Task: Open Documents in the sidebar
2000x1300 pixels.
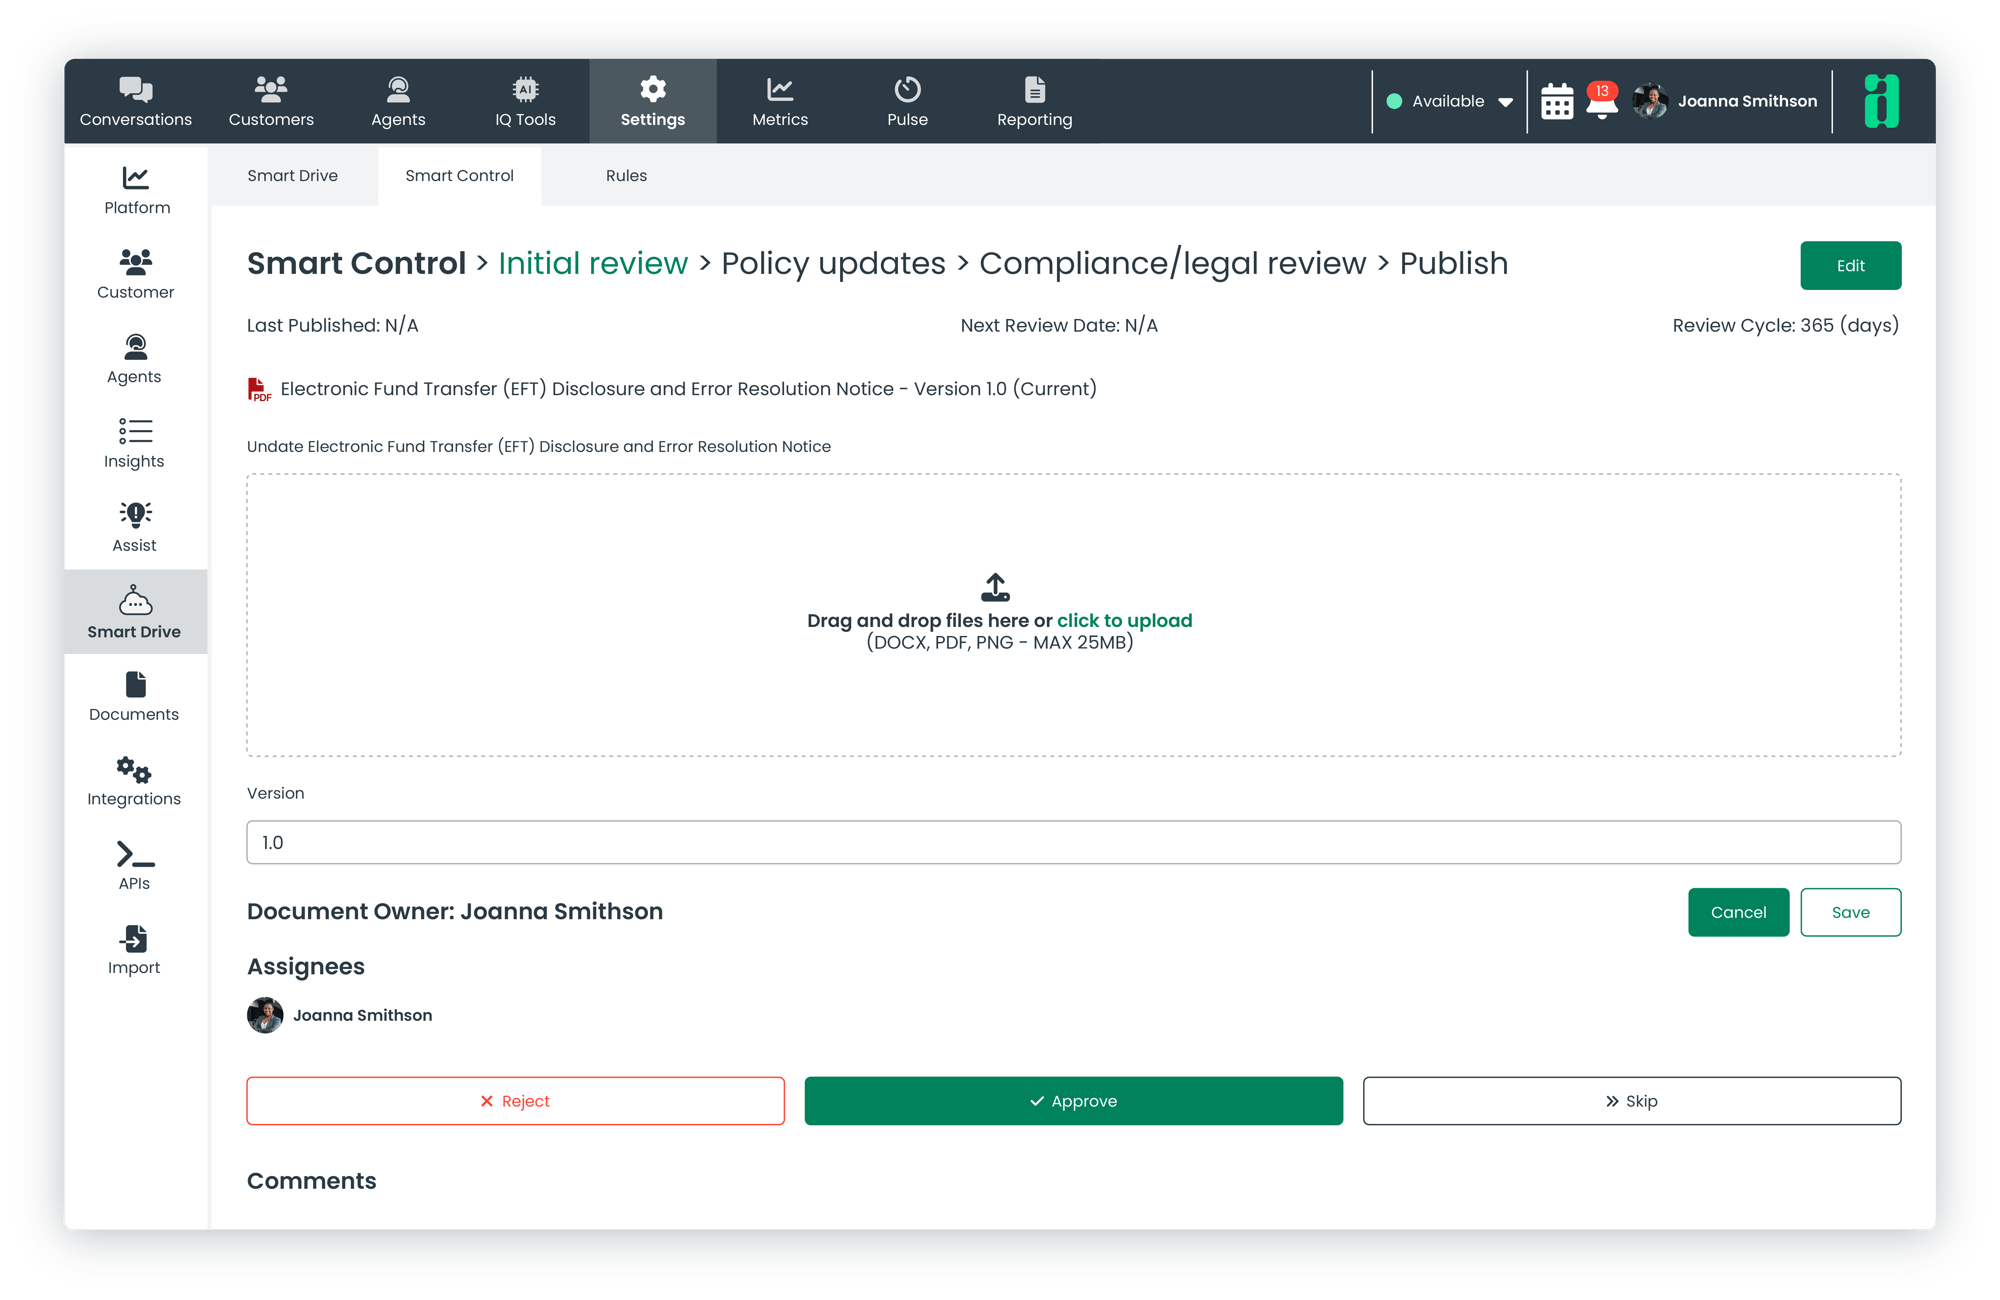Action: coord(135,697)
